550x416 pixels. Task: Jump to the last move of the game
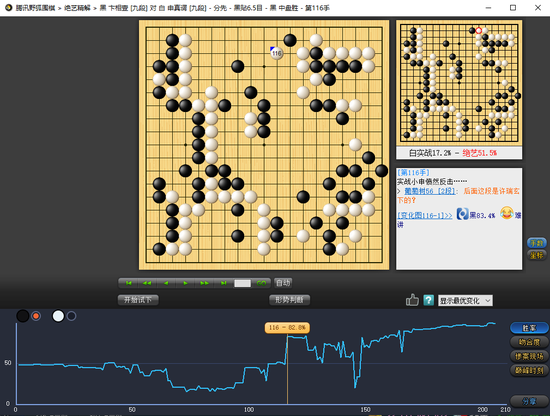click(223, 283)
